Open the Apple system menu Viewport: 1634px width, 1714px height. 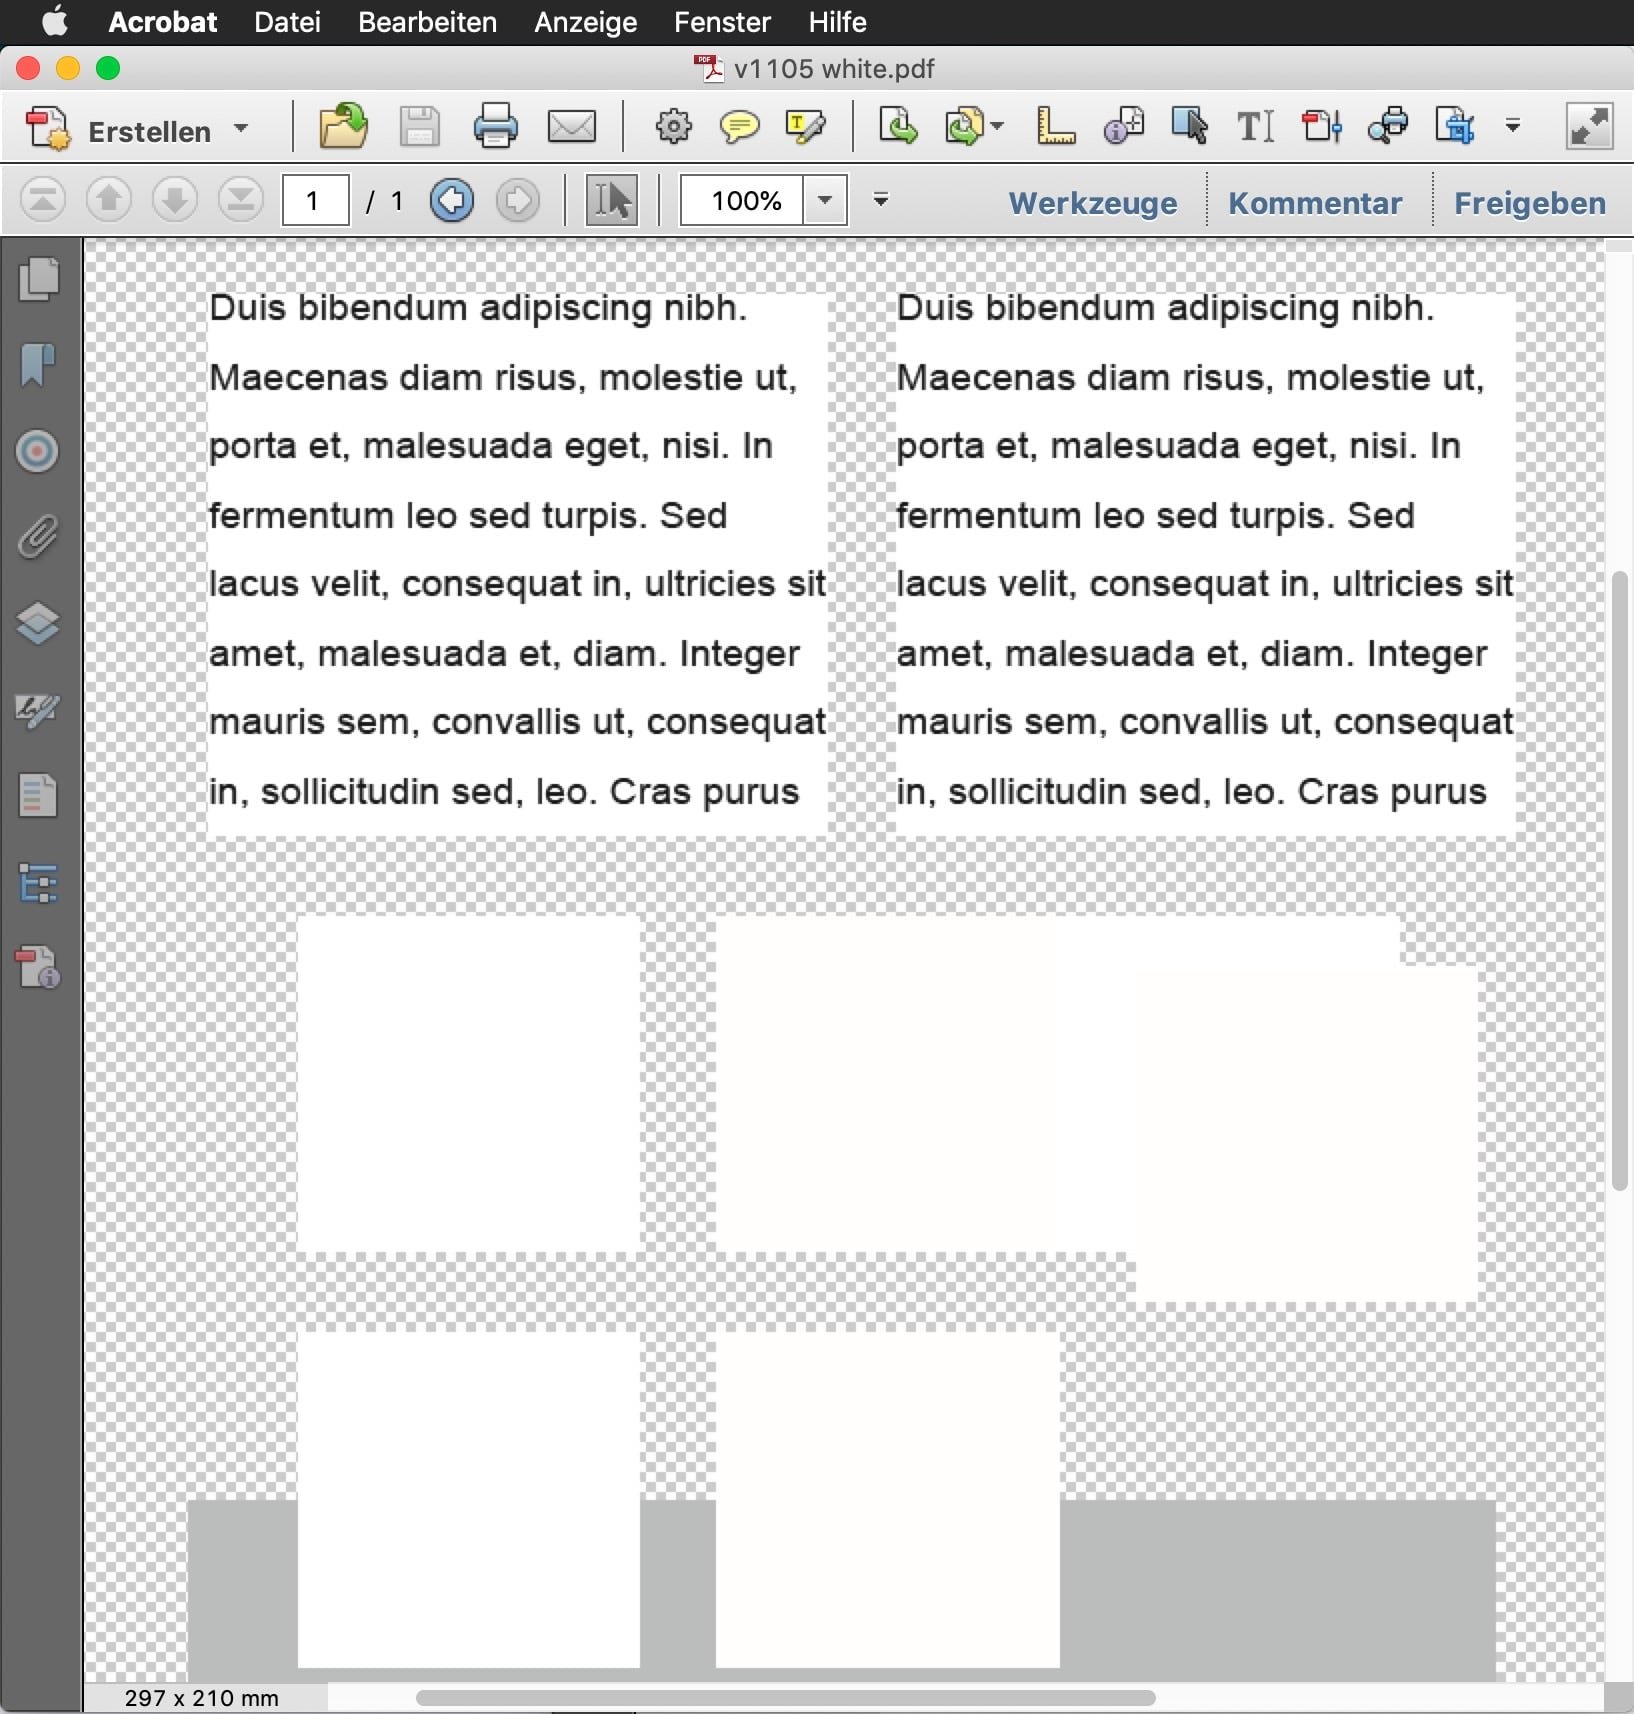point(55,21)
